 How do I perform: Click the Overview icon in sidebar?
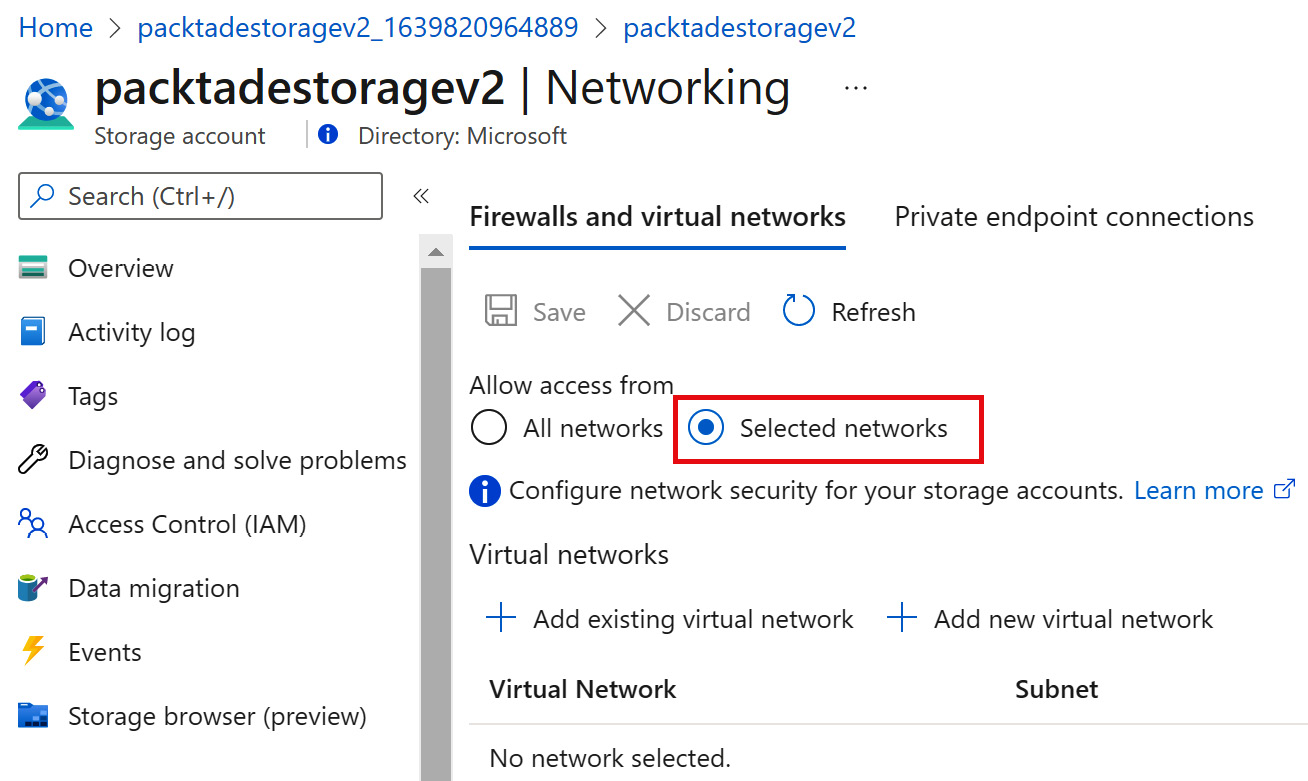point(33,268)
